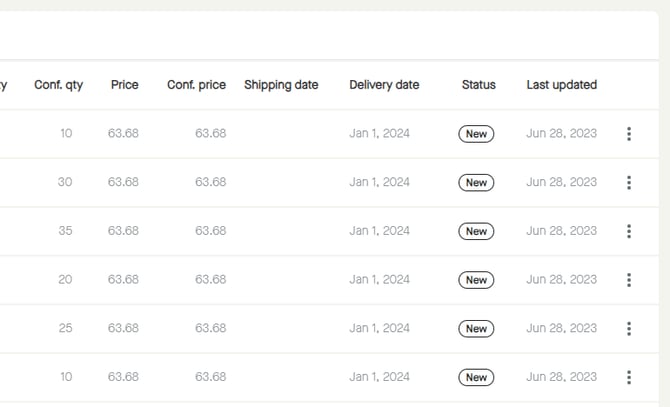Open the three-dot menu for the quantity 30 row

[x=628, y=182]
